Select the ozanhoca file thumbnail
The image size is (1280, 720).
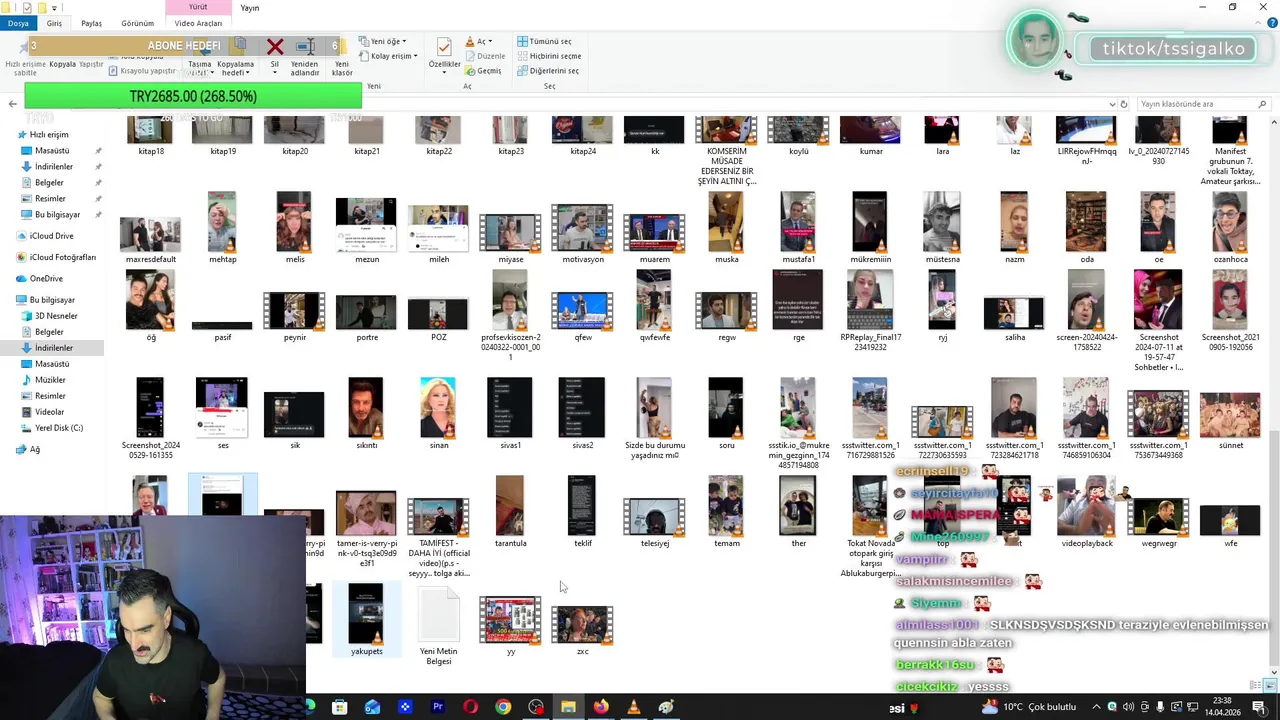tap(1230, 221)
